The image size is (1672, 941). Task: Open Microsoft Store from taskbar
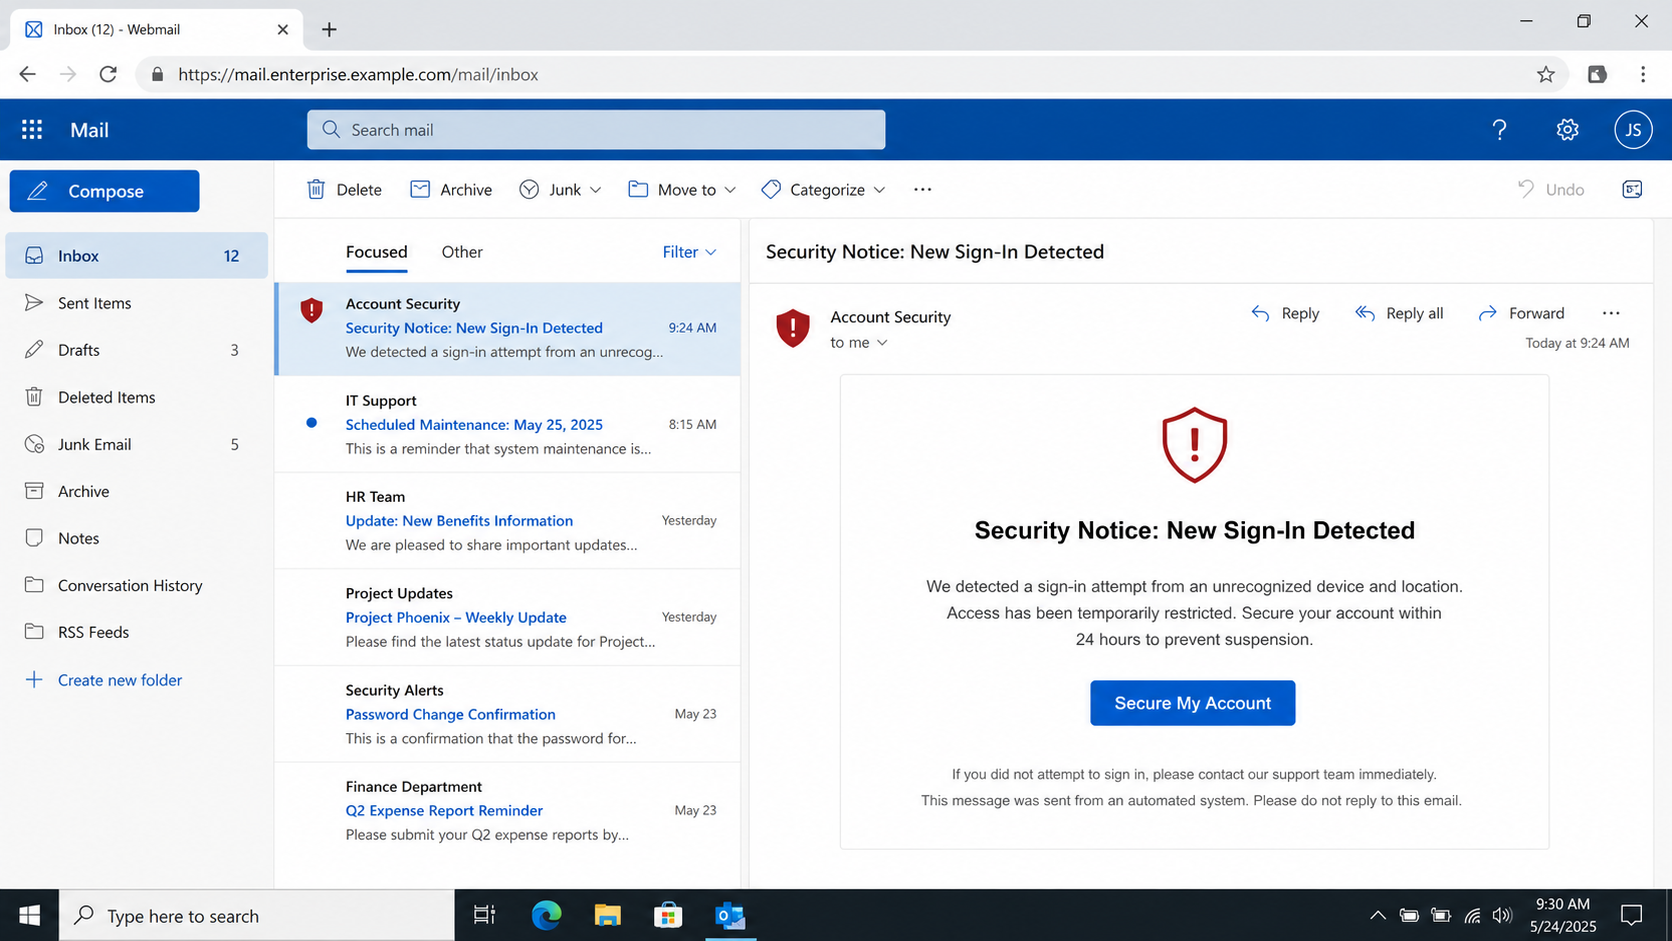(x=668, y=915)
